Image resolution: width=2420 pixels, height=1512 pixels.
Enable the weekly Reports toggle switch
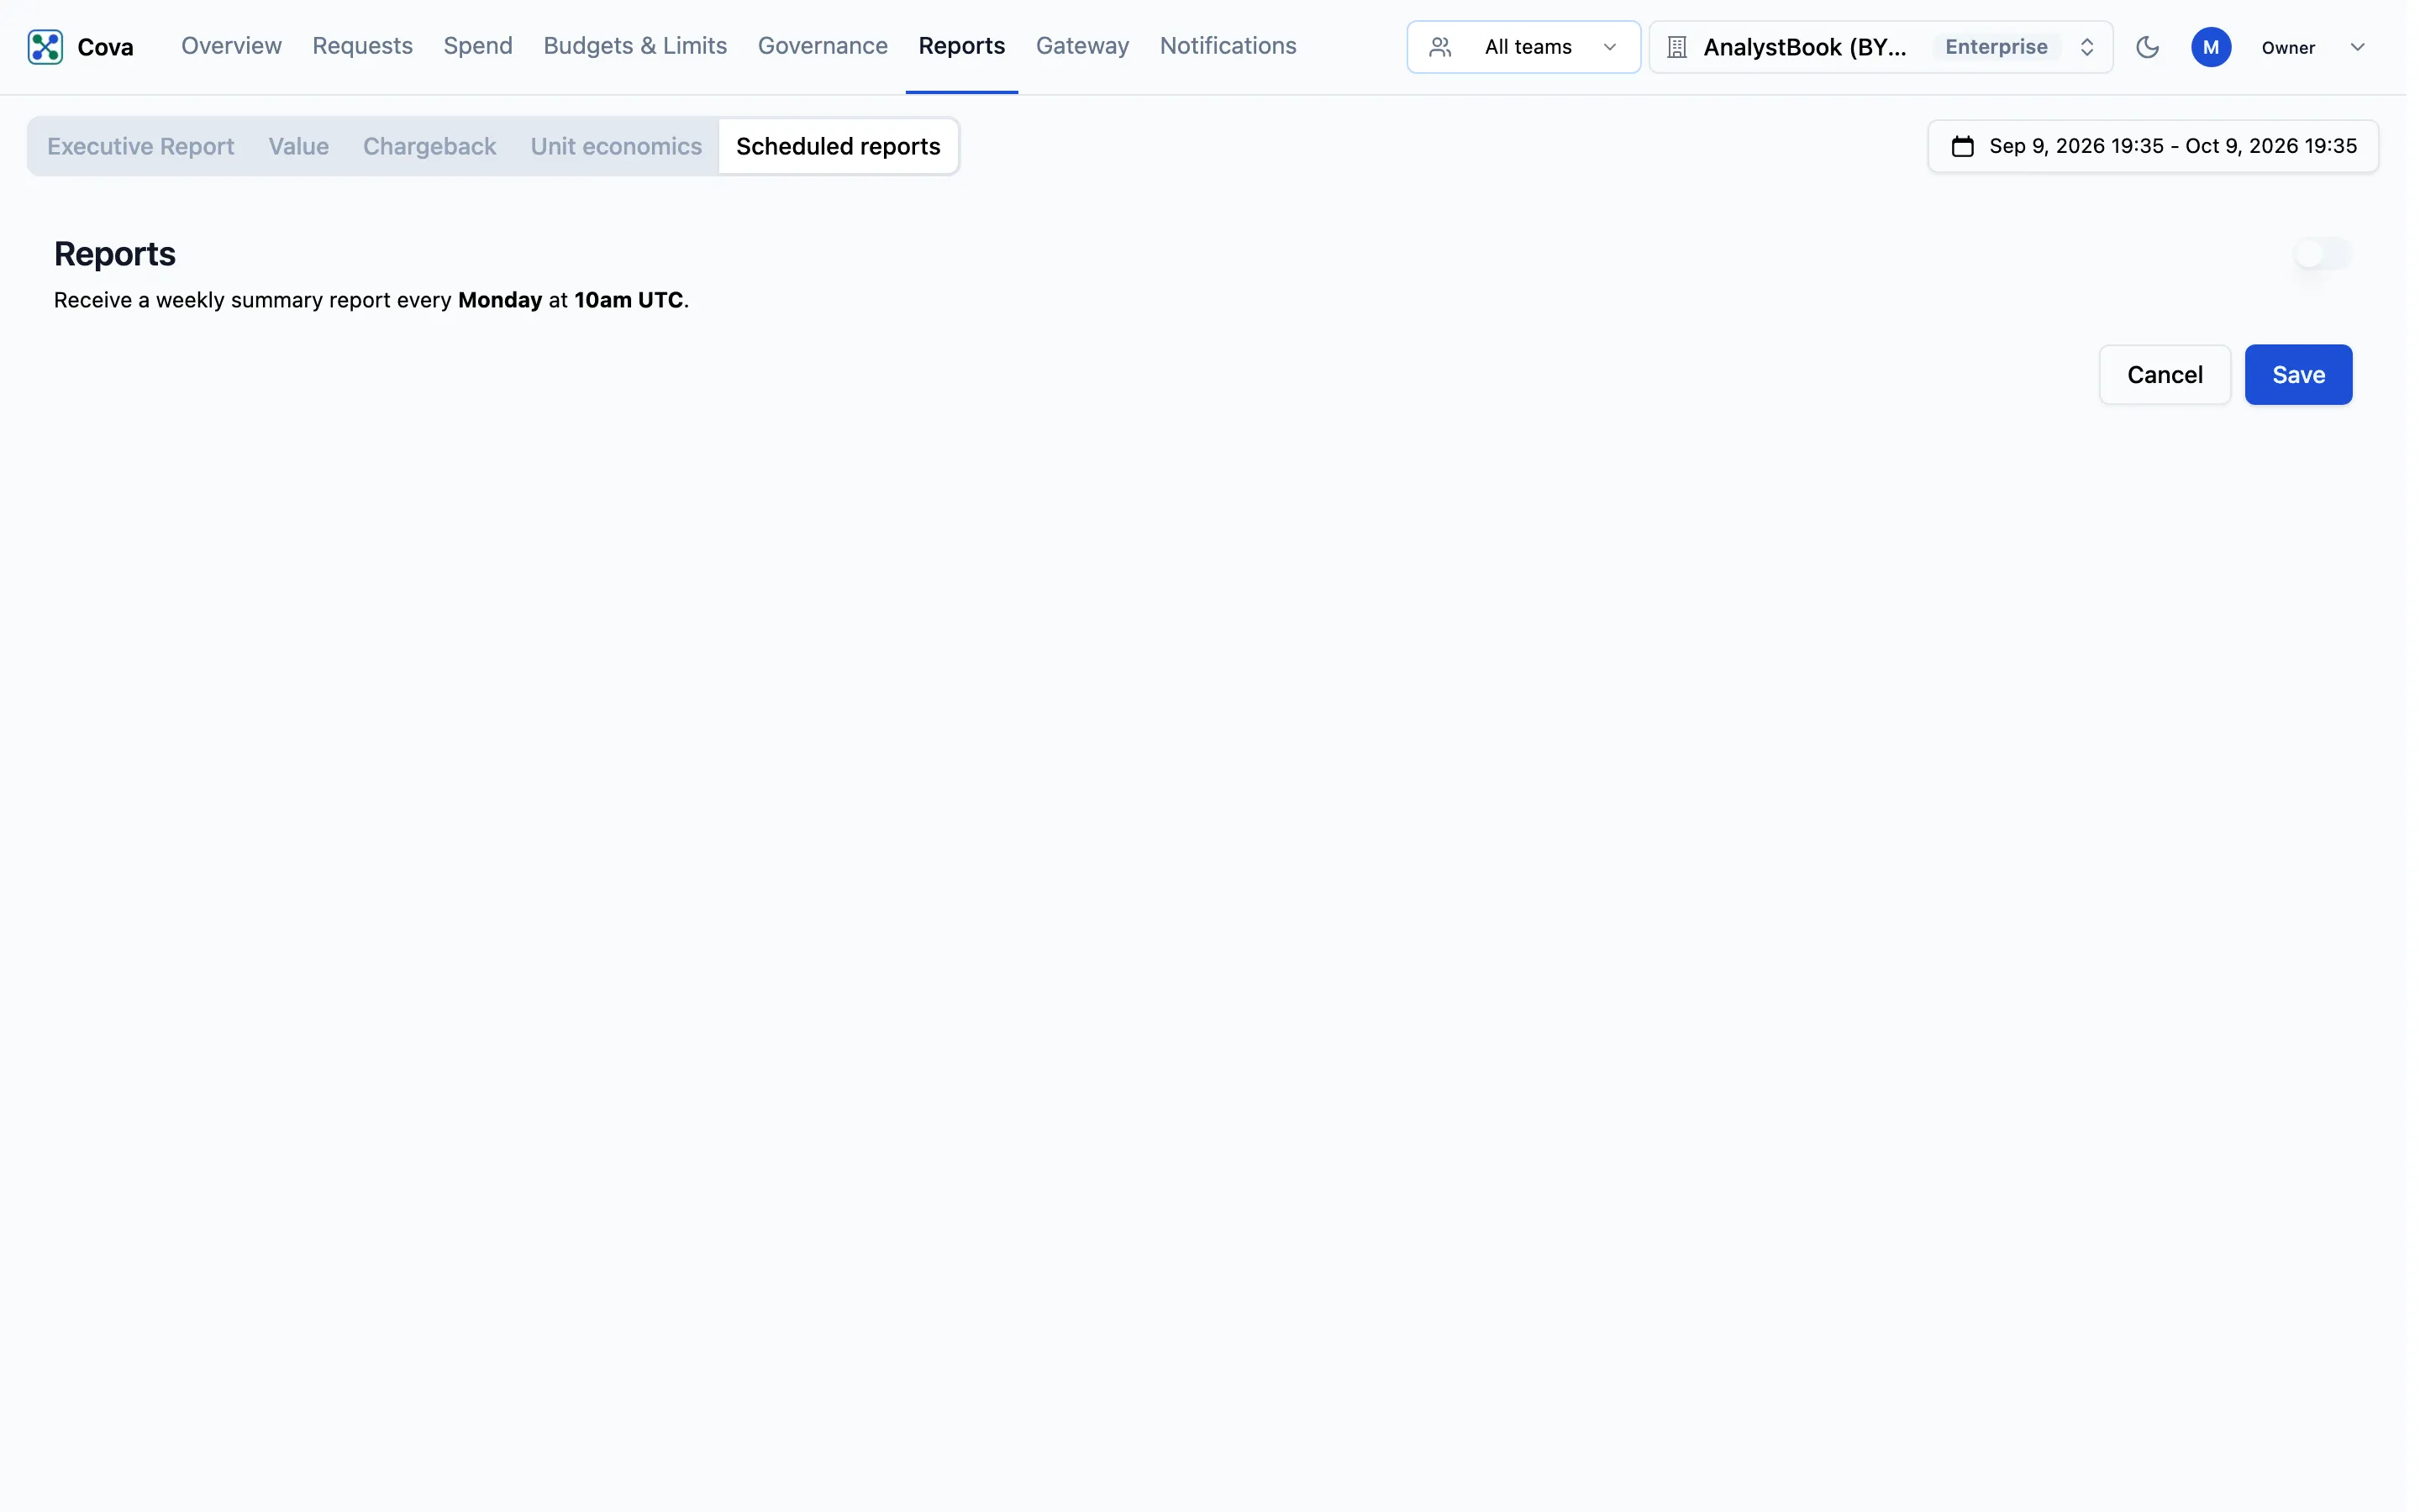(2322, 254)
